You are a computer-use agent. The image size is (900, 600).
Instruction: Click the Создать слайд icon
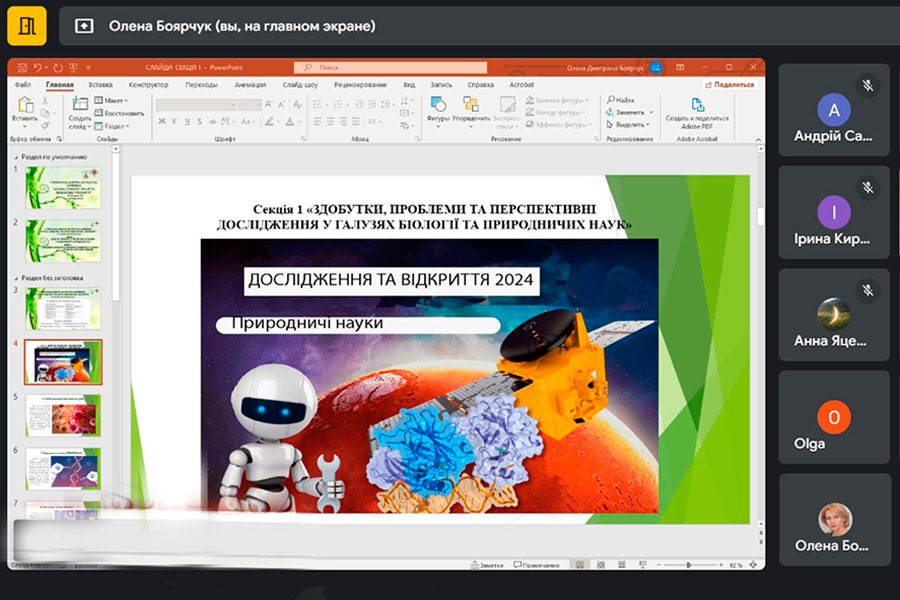click(80, 106)
